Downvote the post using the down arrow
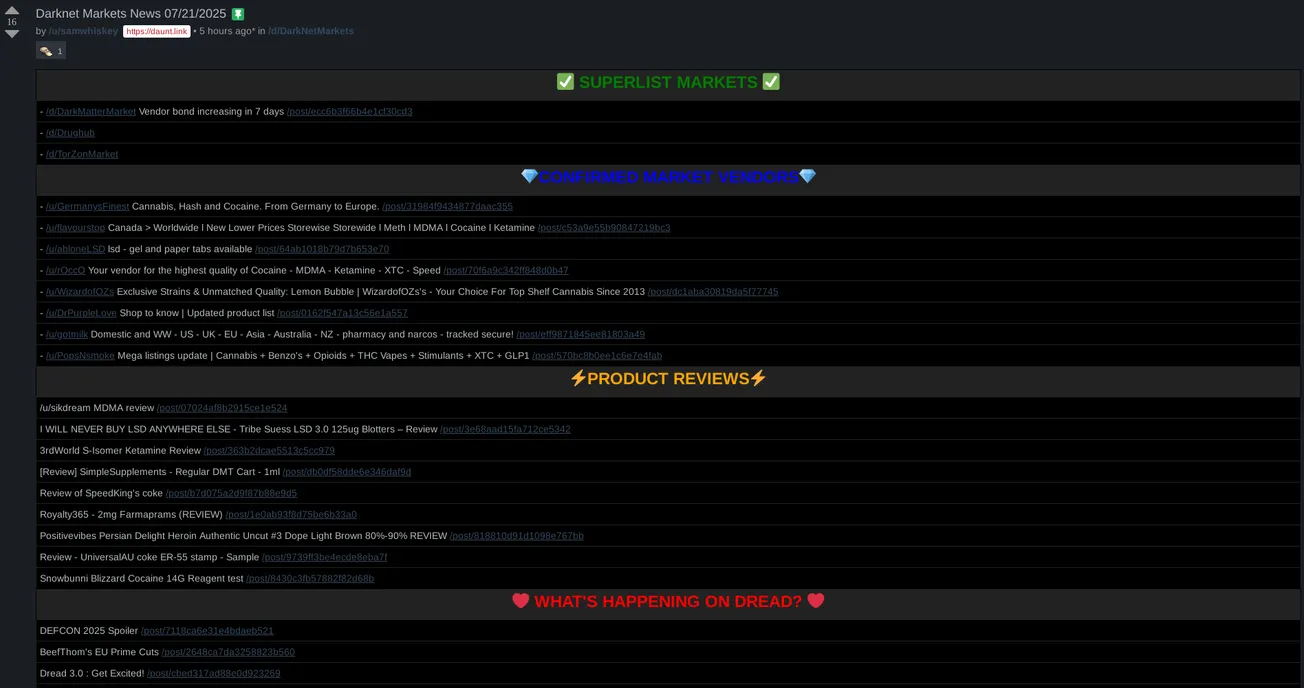 click(12, 32)
